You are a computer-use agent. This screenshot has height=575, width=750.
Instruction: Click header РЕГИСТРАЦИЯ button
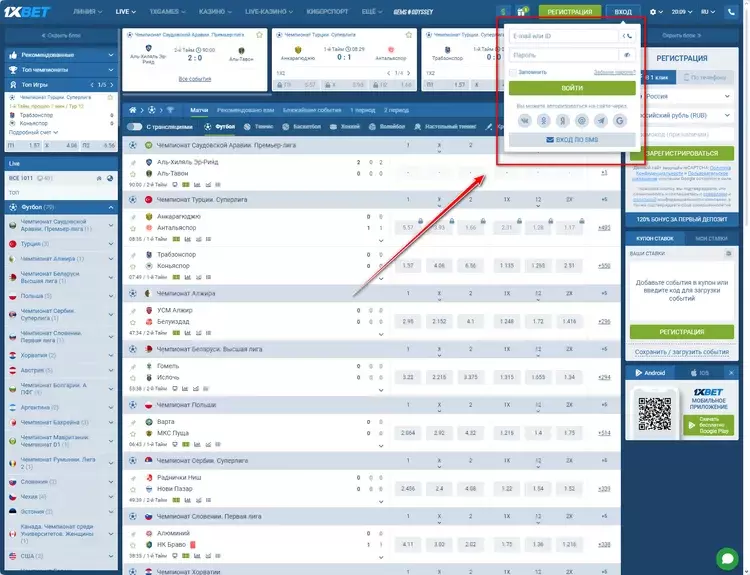point(570,11)
